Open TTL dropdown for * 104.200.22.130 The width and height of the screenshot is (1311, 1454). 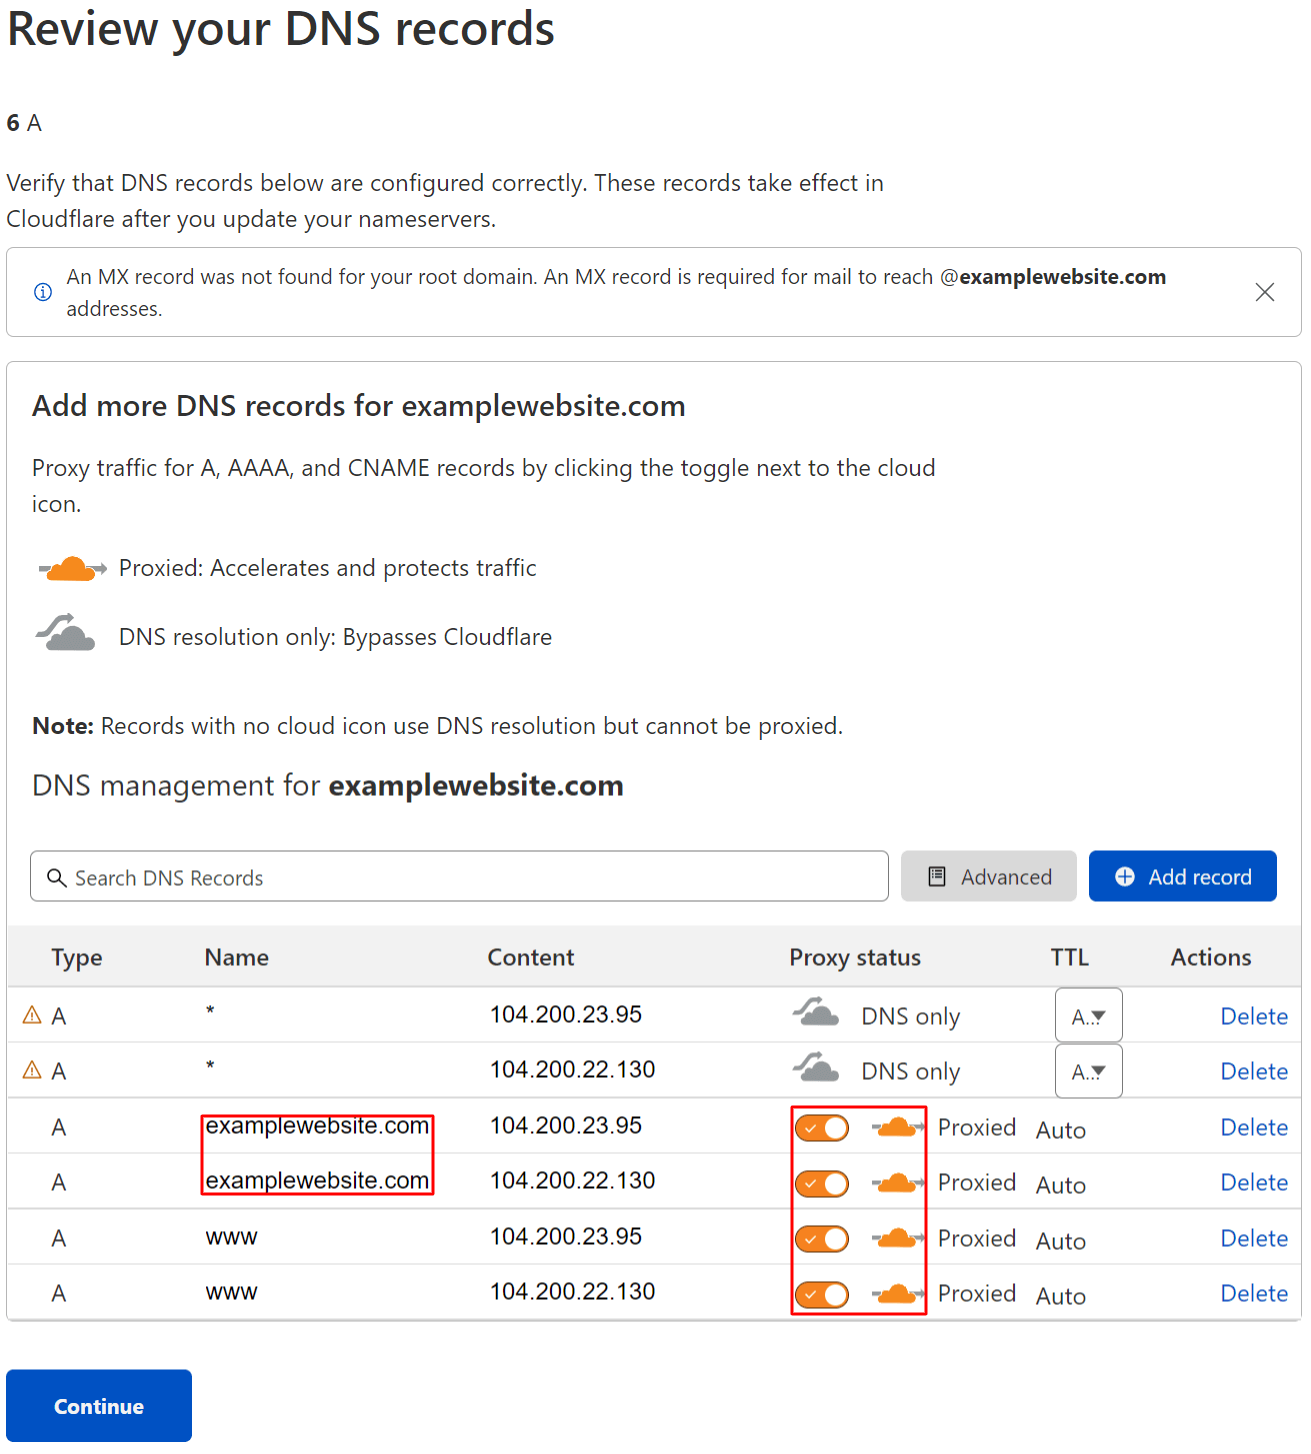[1088, 1071]
